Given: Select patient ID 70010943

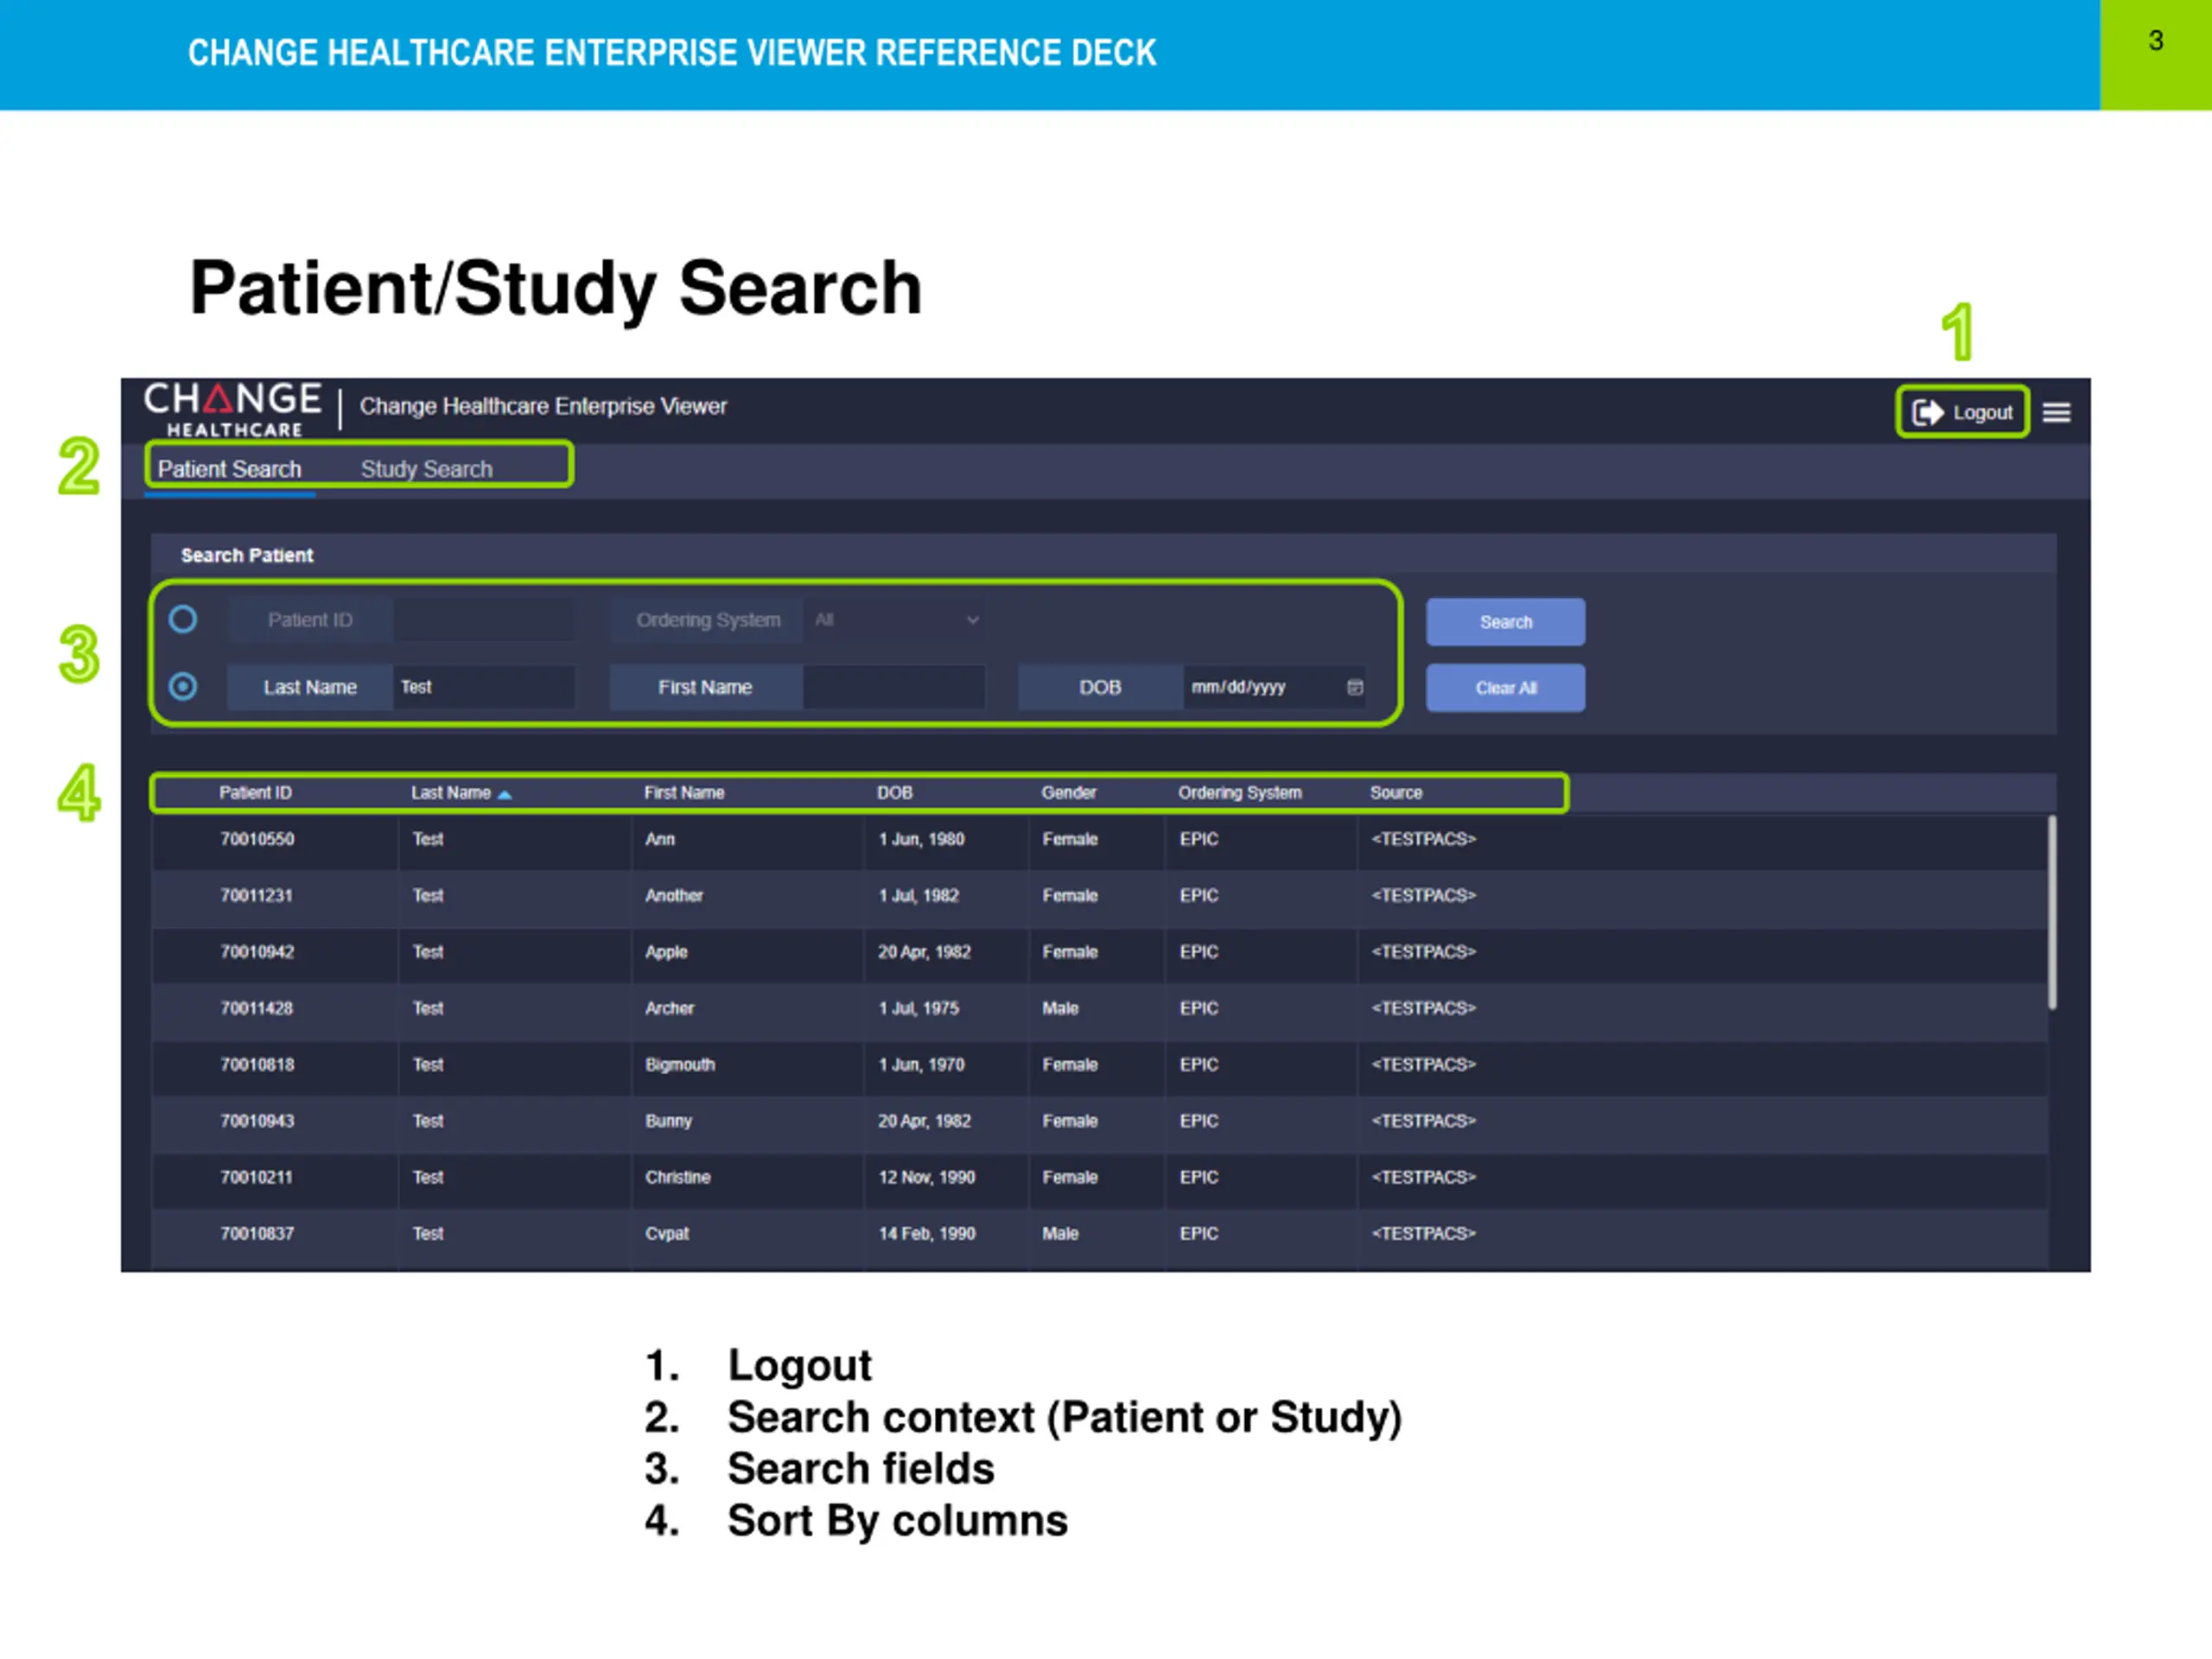Looking at the screenshot, I should 257,1121.
